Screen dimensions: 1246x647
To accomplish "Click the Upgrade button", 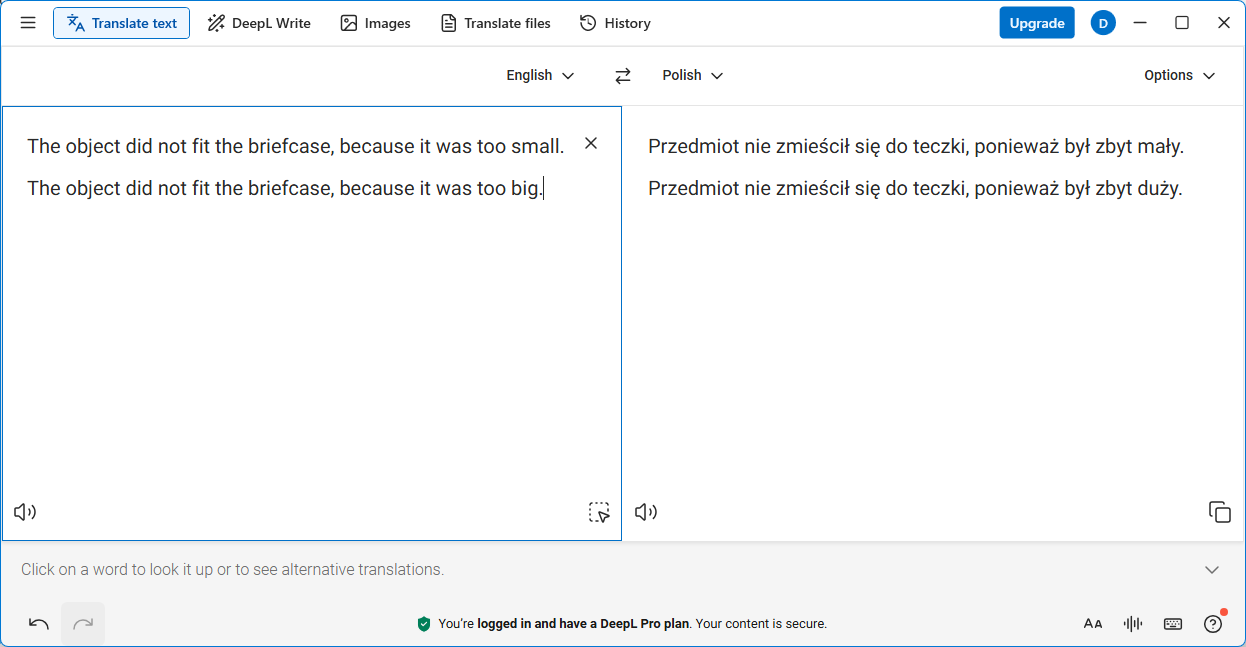I will coord(1036,23).
